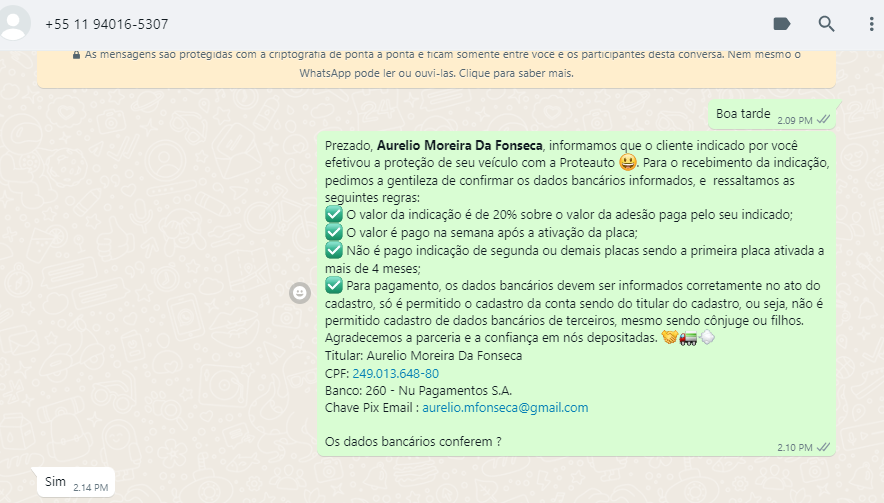884x503 pixels.
Task: Click the search magnifier icon in header
Action: [x=826, y=24]
